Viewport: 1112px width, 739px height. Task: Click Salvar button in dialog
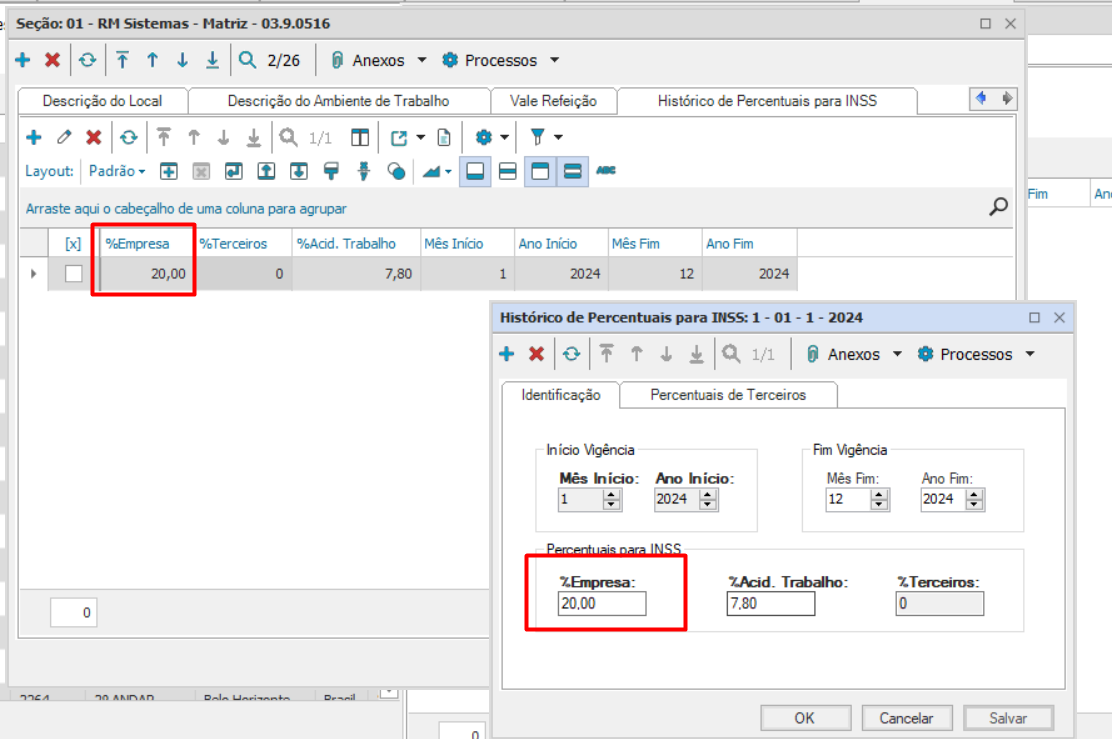coord(1008,718)
